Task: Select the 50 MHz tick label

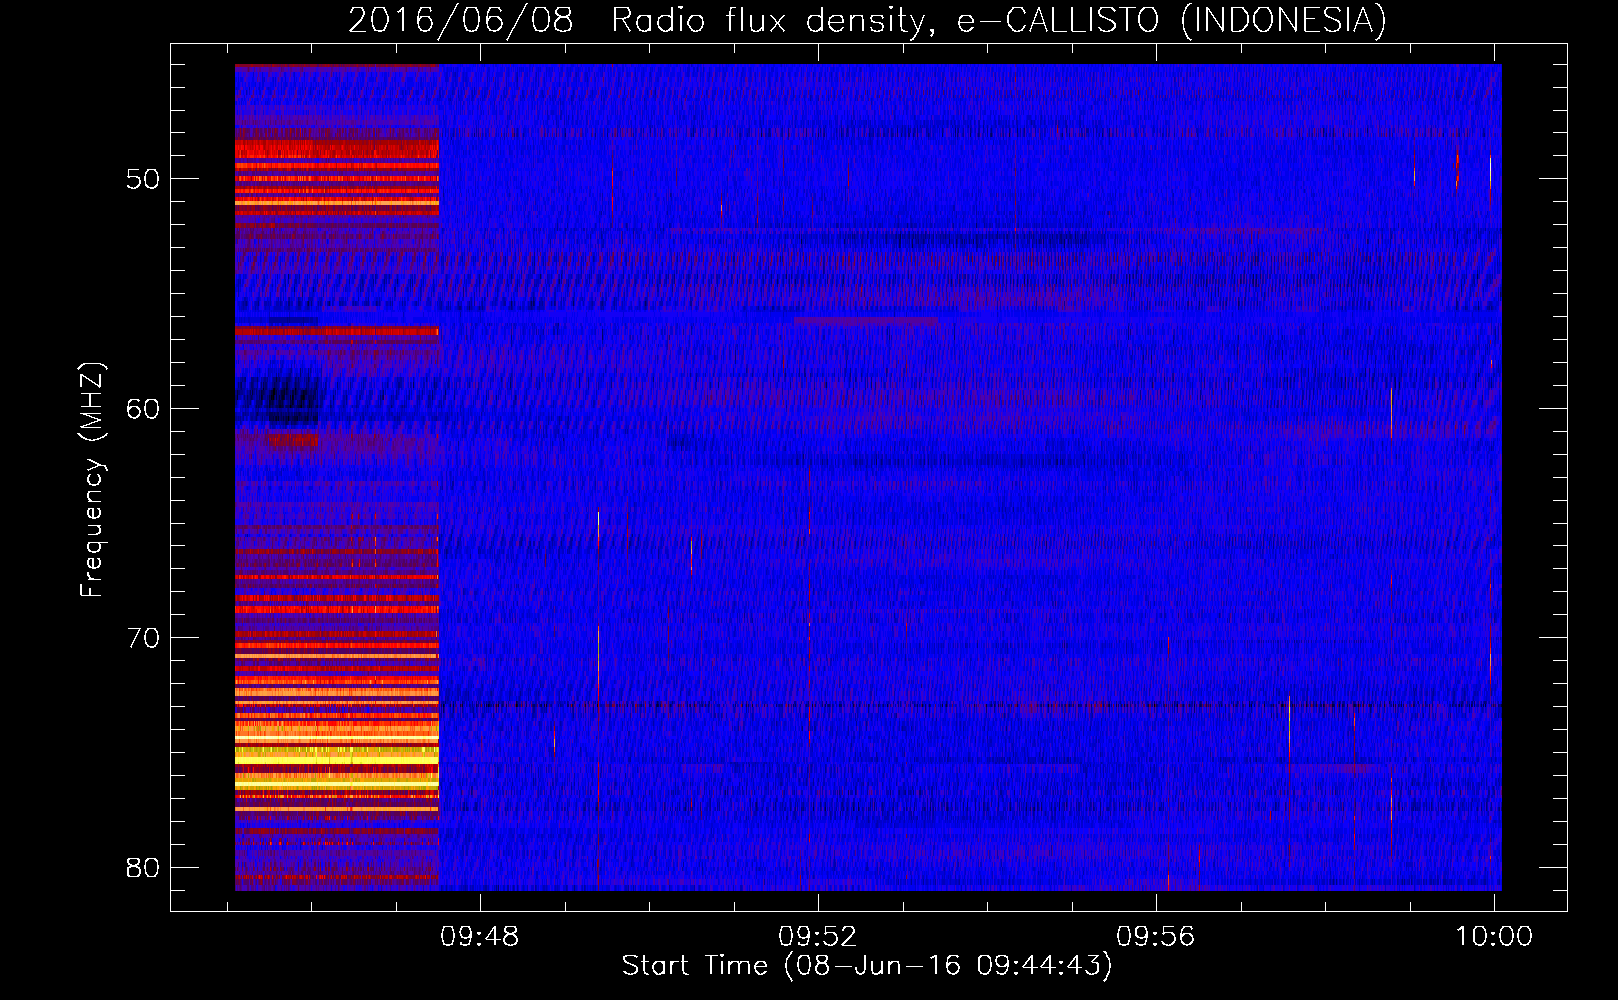Action: click(143, 179)
